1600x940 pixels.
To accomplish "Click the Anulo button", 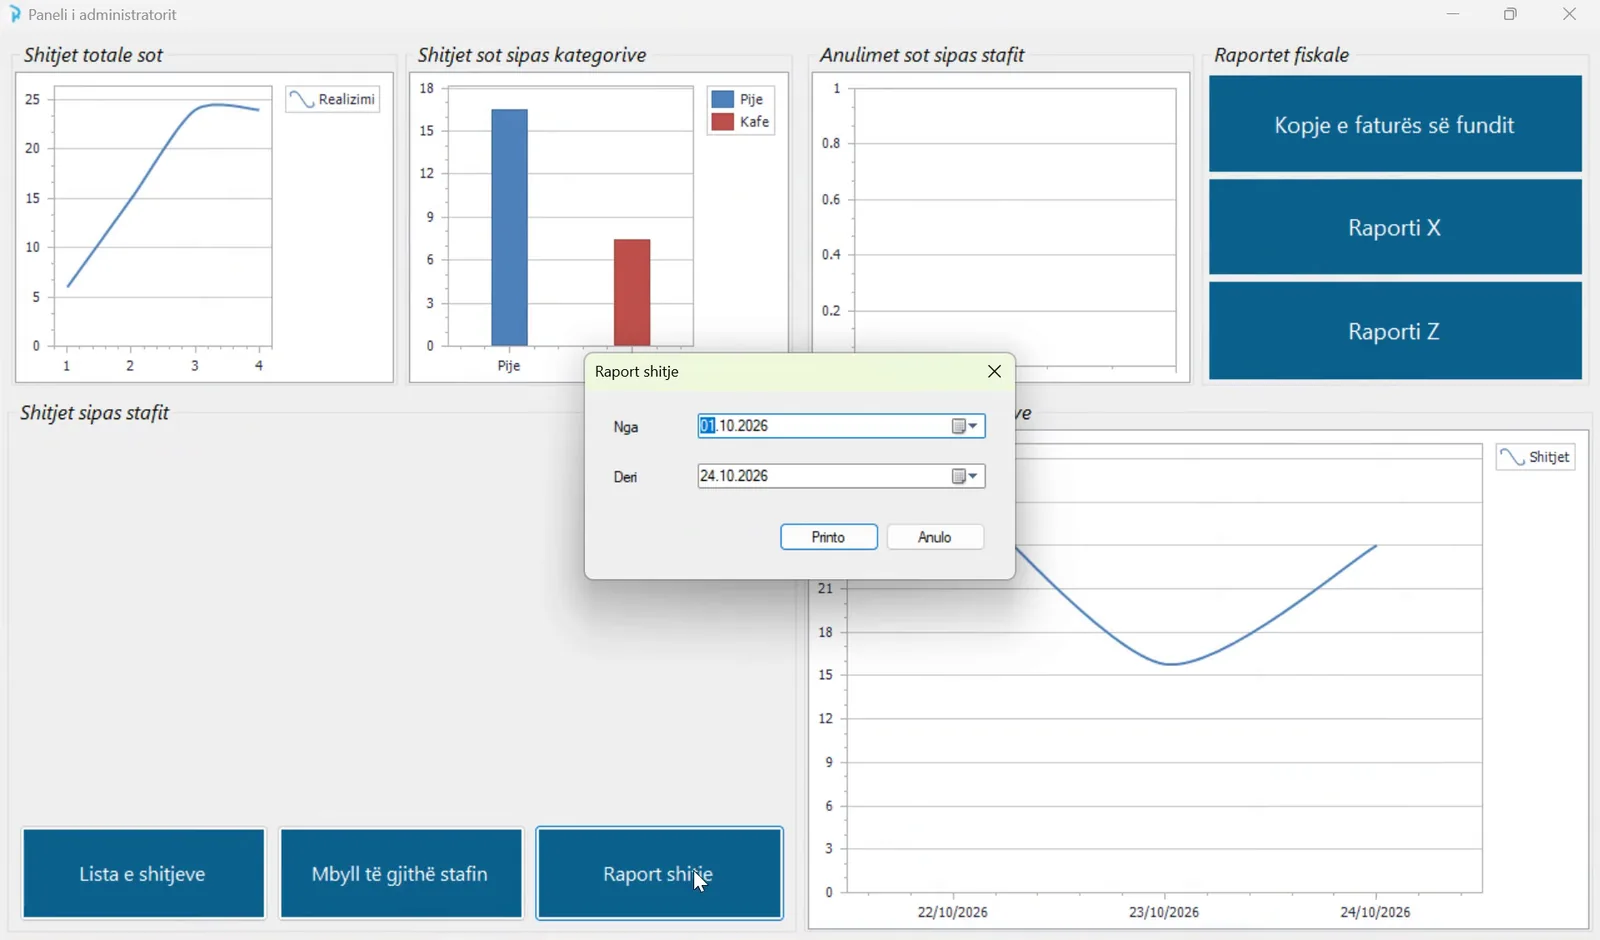I will [935, 537].
